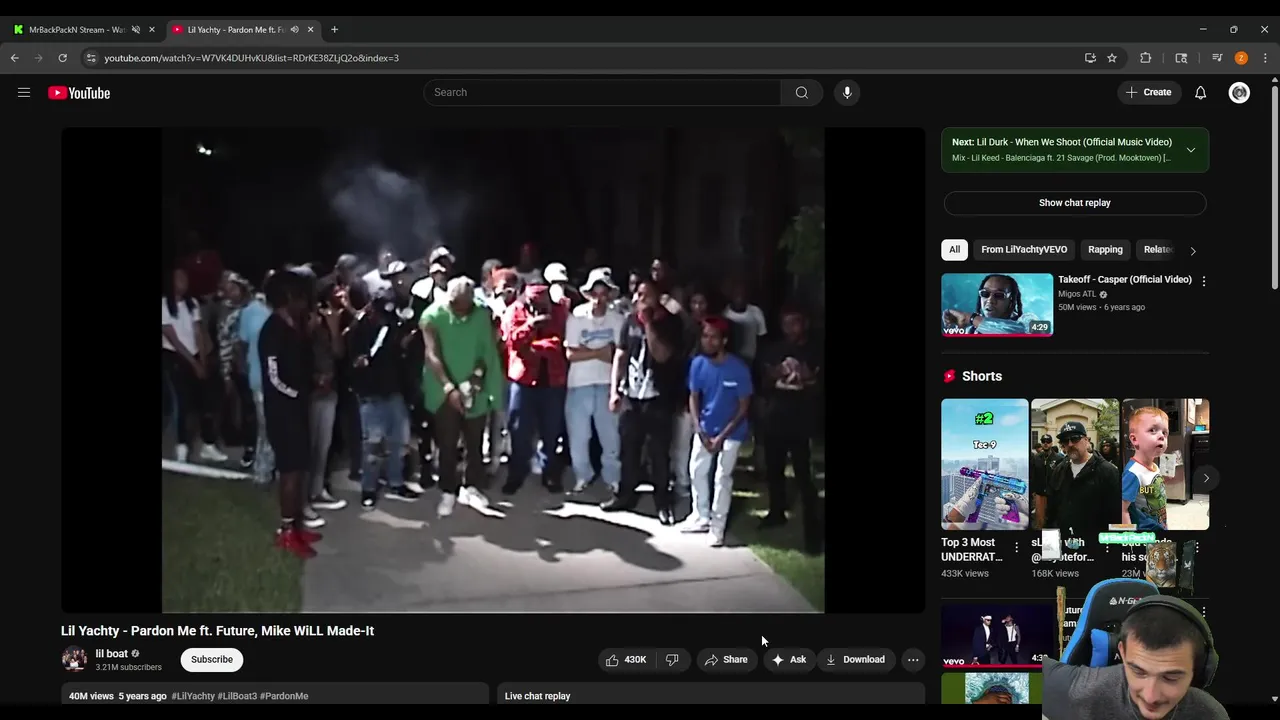1280x720 pixels.
Task: Open more actions for the video
Action: (913, 659)
